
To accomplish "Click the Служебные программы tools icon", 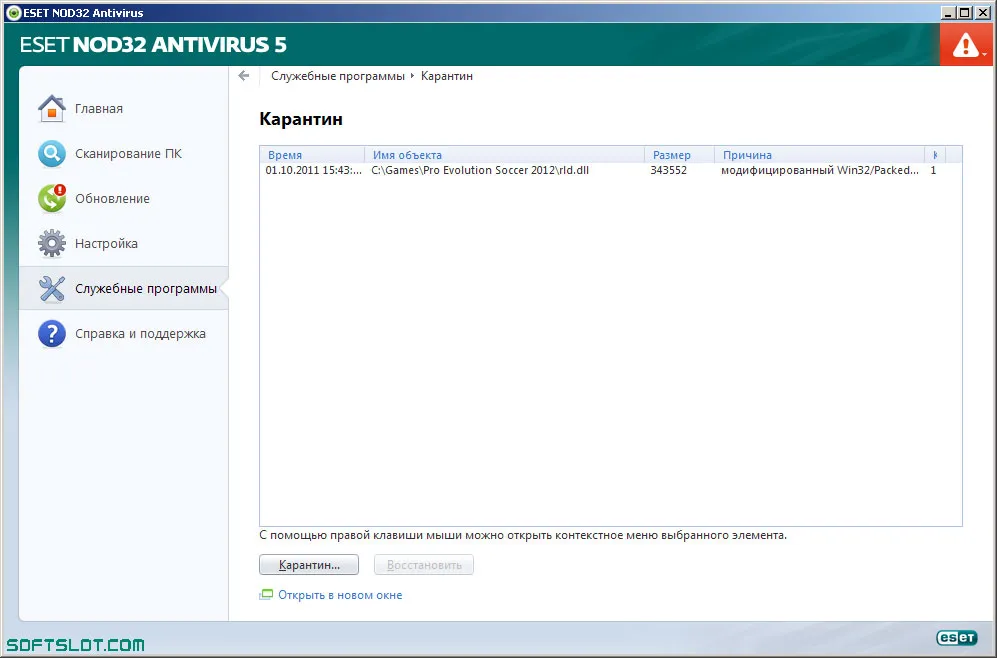I will tap(52, 289).
